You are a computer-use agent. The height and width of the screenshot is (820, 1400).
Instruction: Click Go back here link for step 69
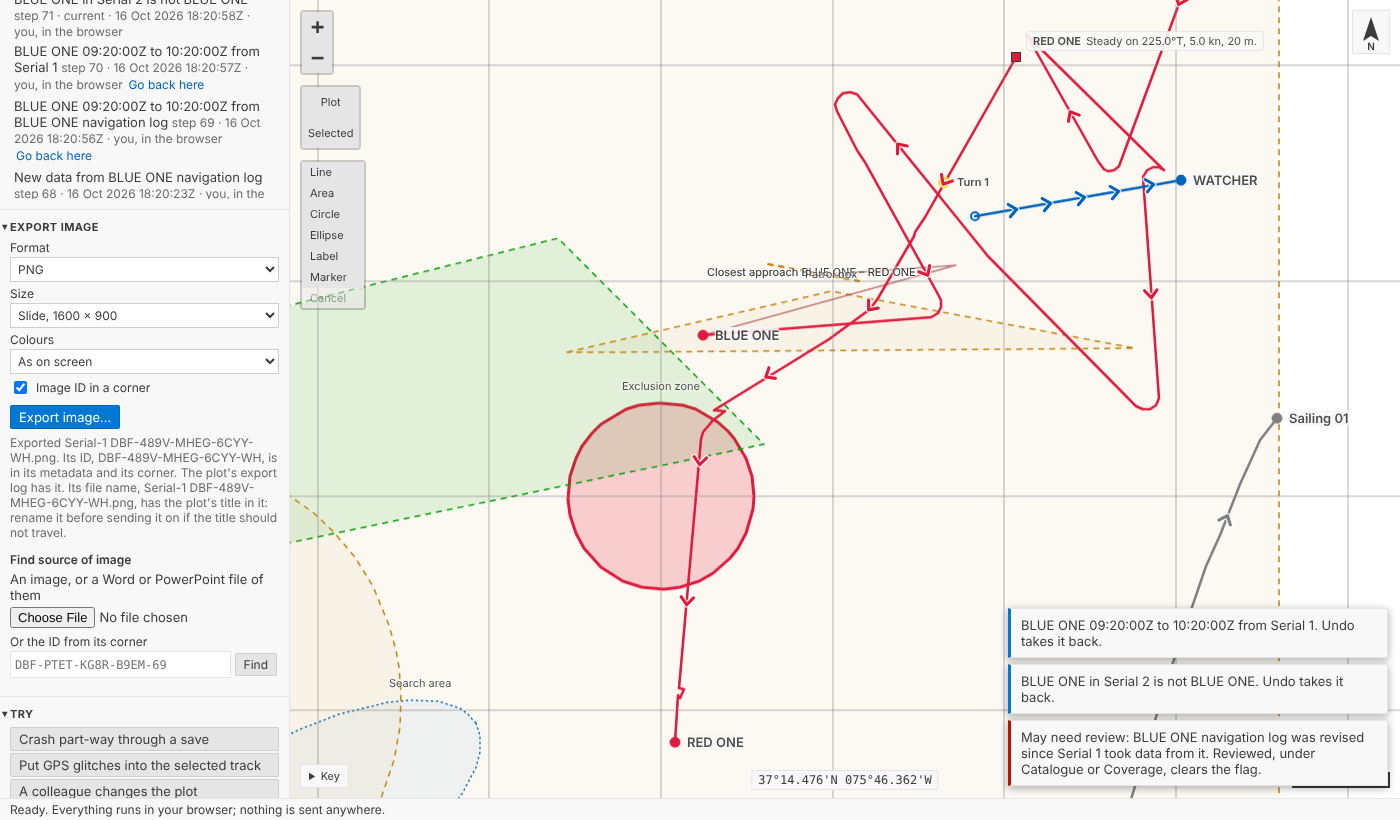pyautogui.click(x=54, y=156)
